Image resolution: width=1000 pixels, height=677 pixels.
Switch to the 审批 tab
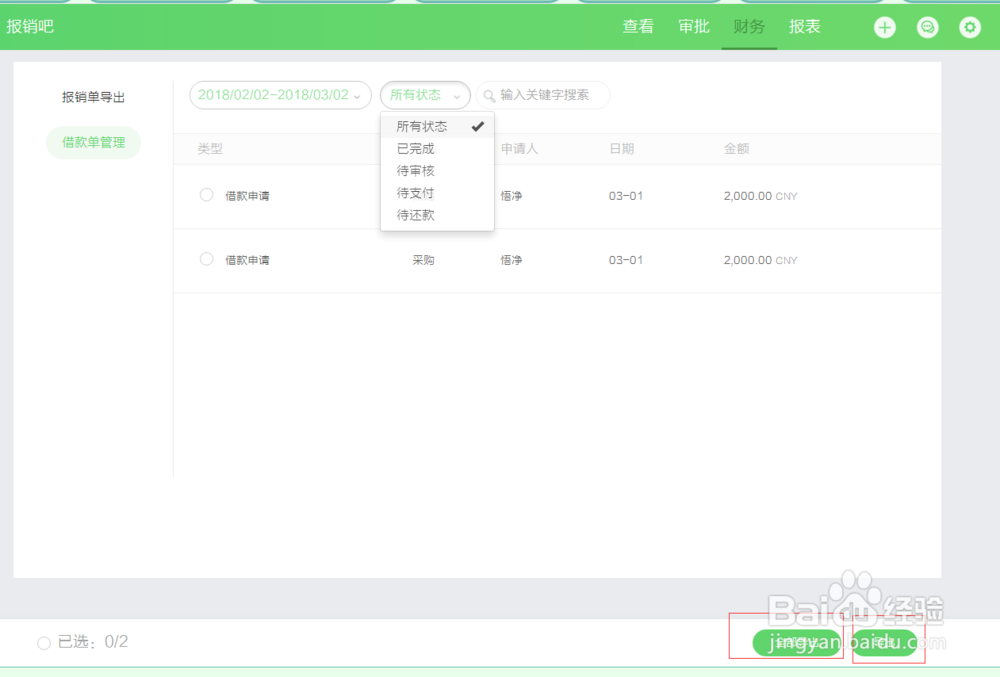[693, 27]
